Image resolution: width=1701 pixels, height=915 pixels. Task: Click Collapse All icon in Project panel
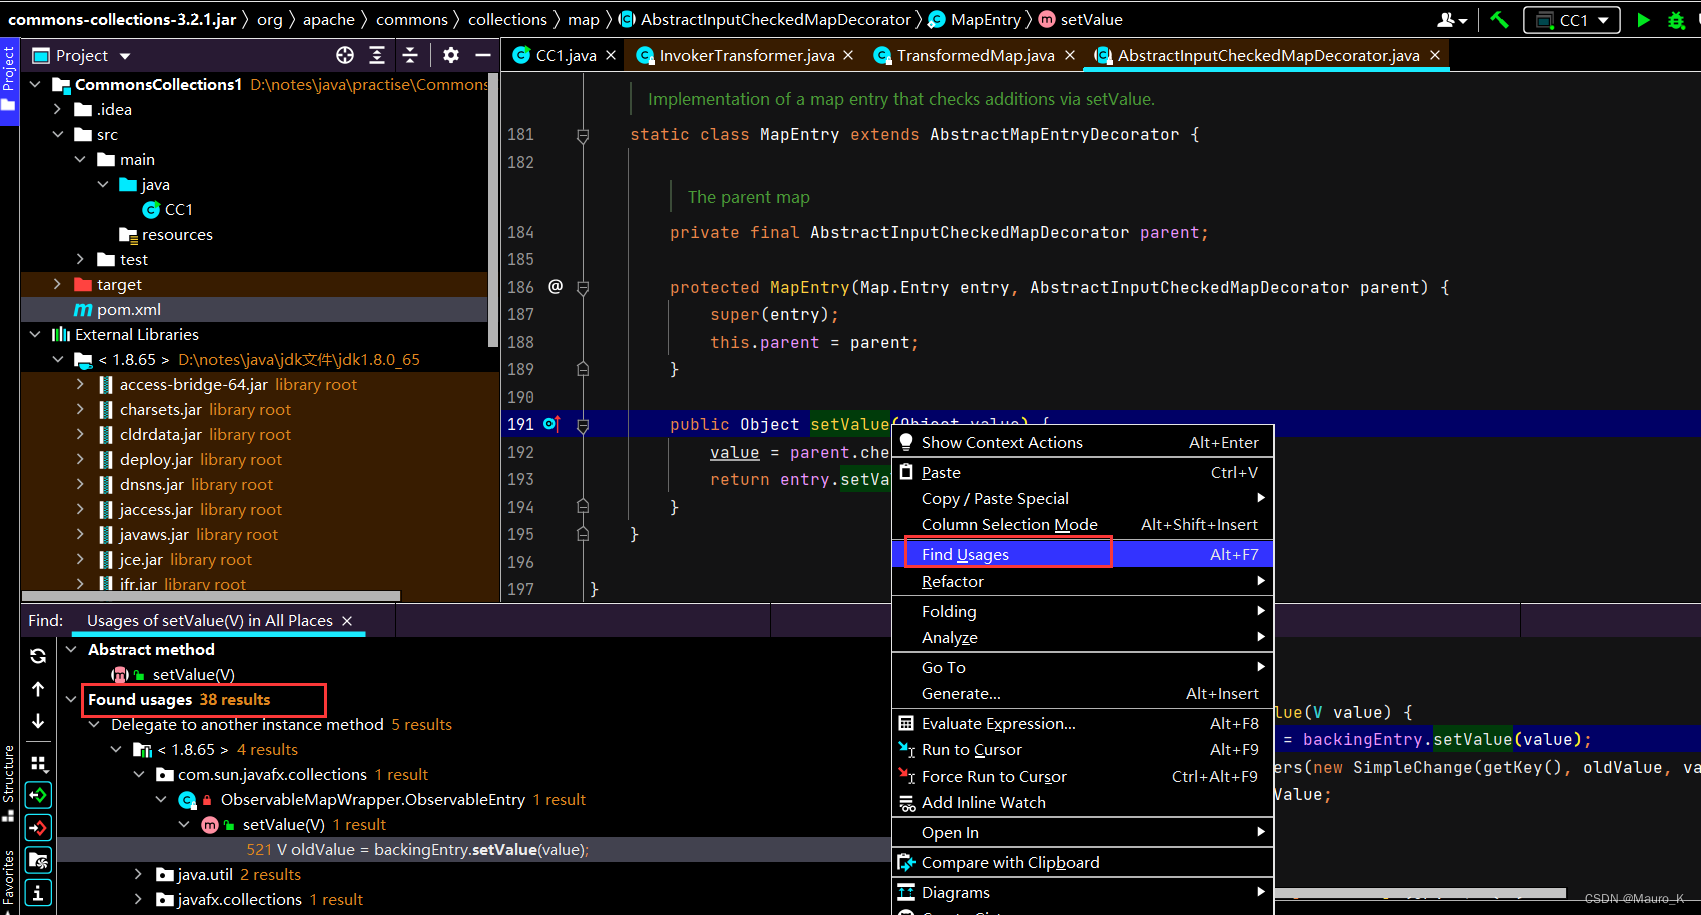click(x=410, y=55)
